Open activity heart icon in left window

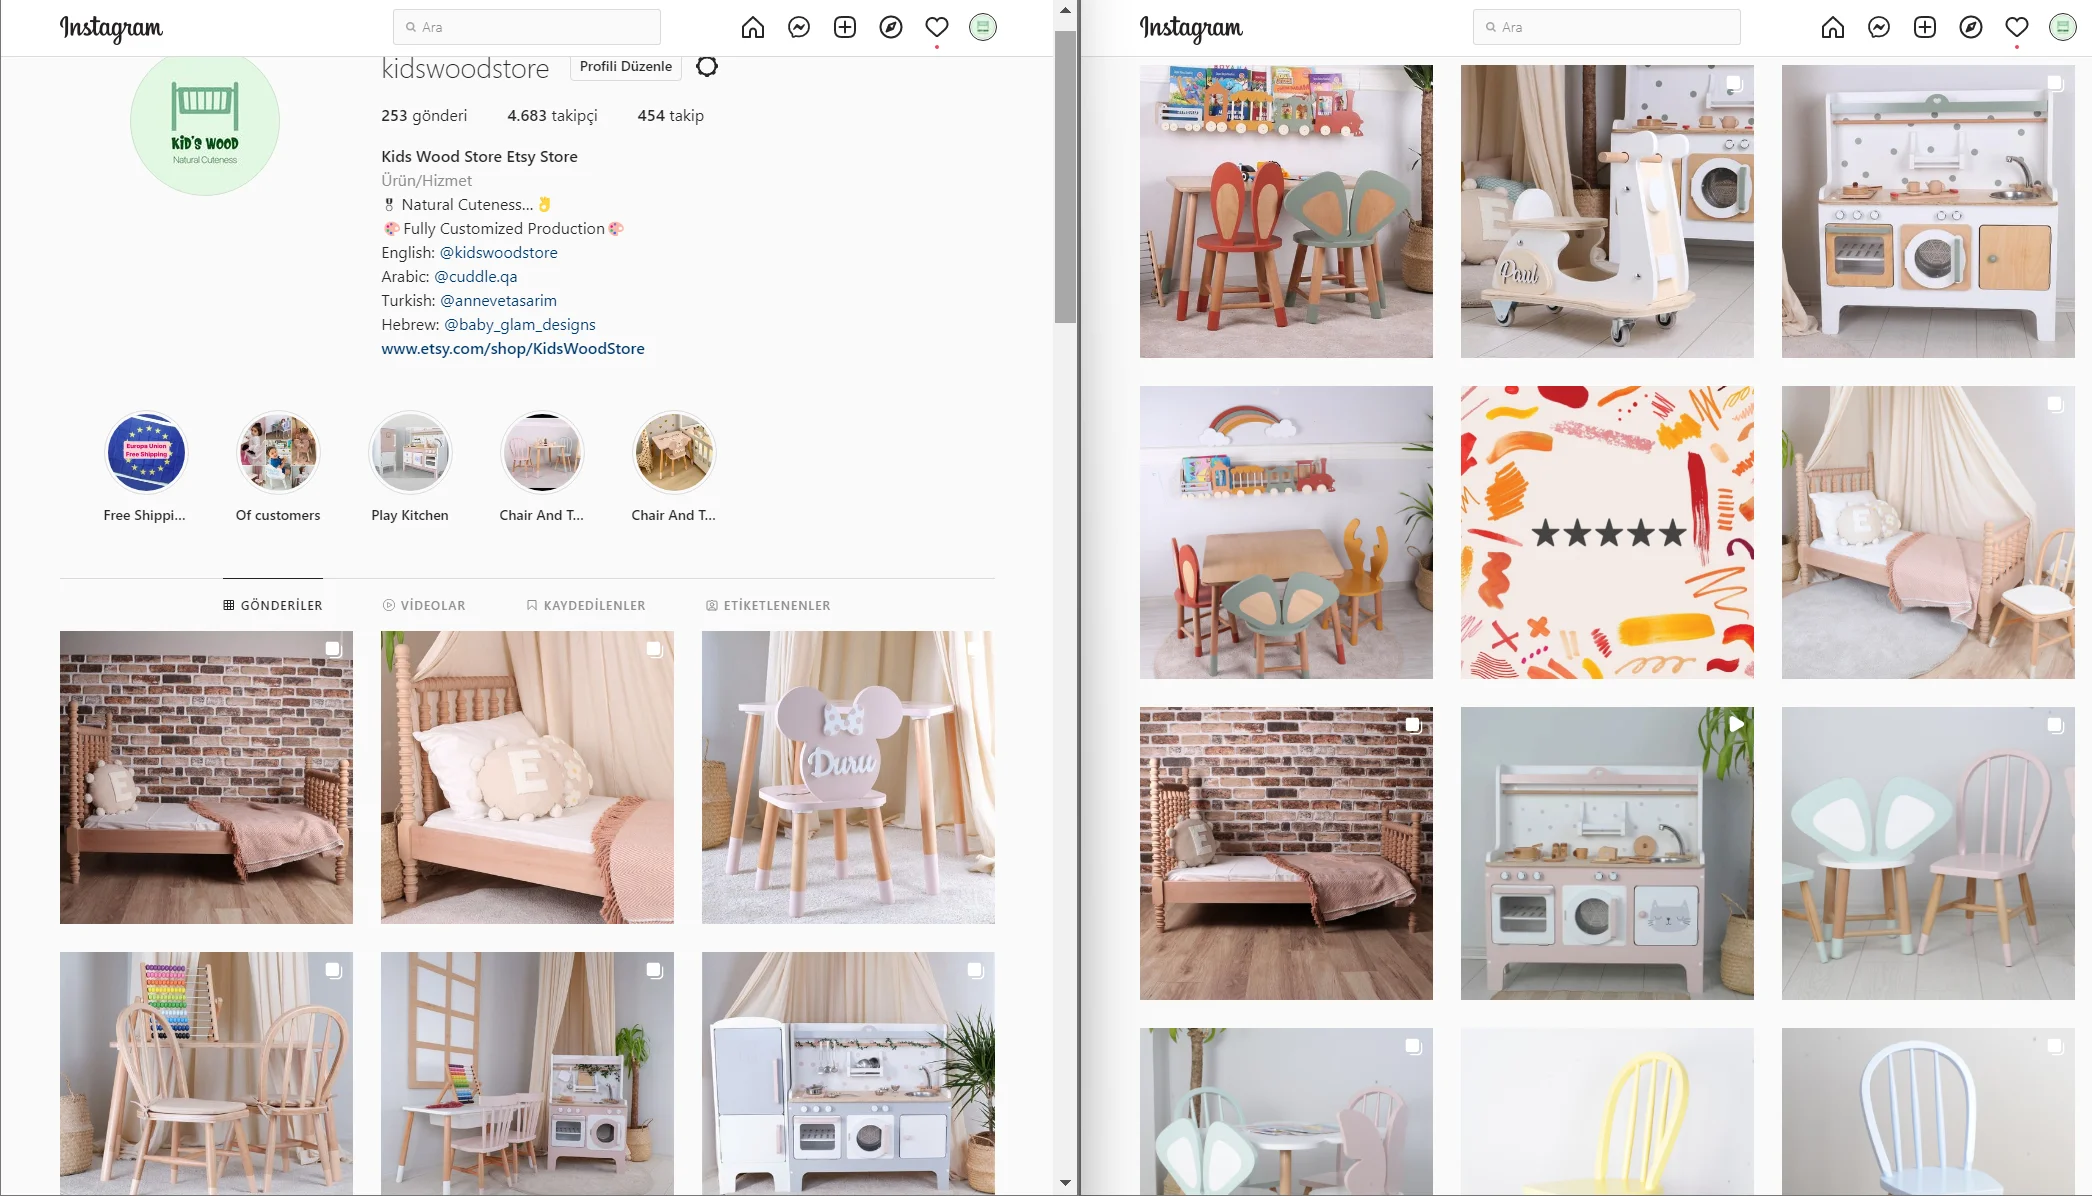936,27
